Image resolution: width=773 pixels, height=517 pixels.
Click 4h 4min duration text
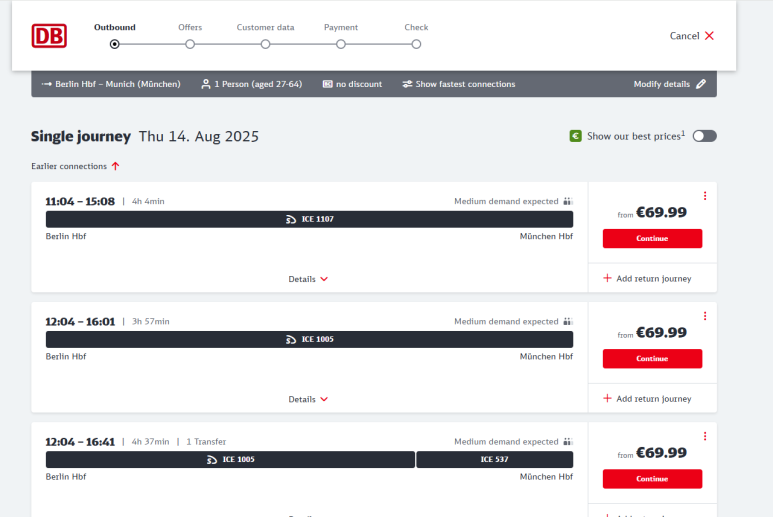click(x=148, y=201)
